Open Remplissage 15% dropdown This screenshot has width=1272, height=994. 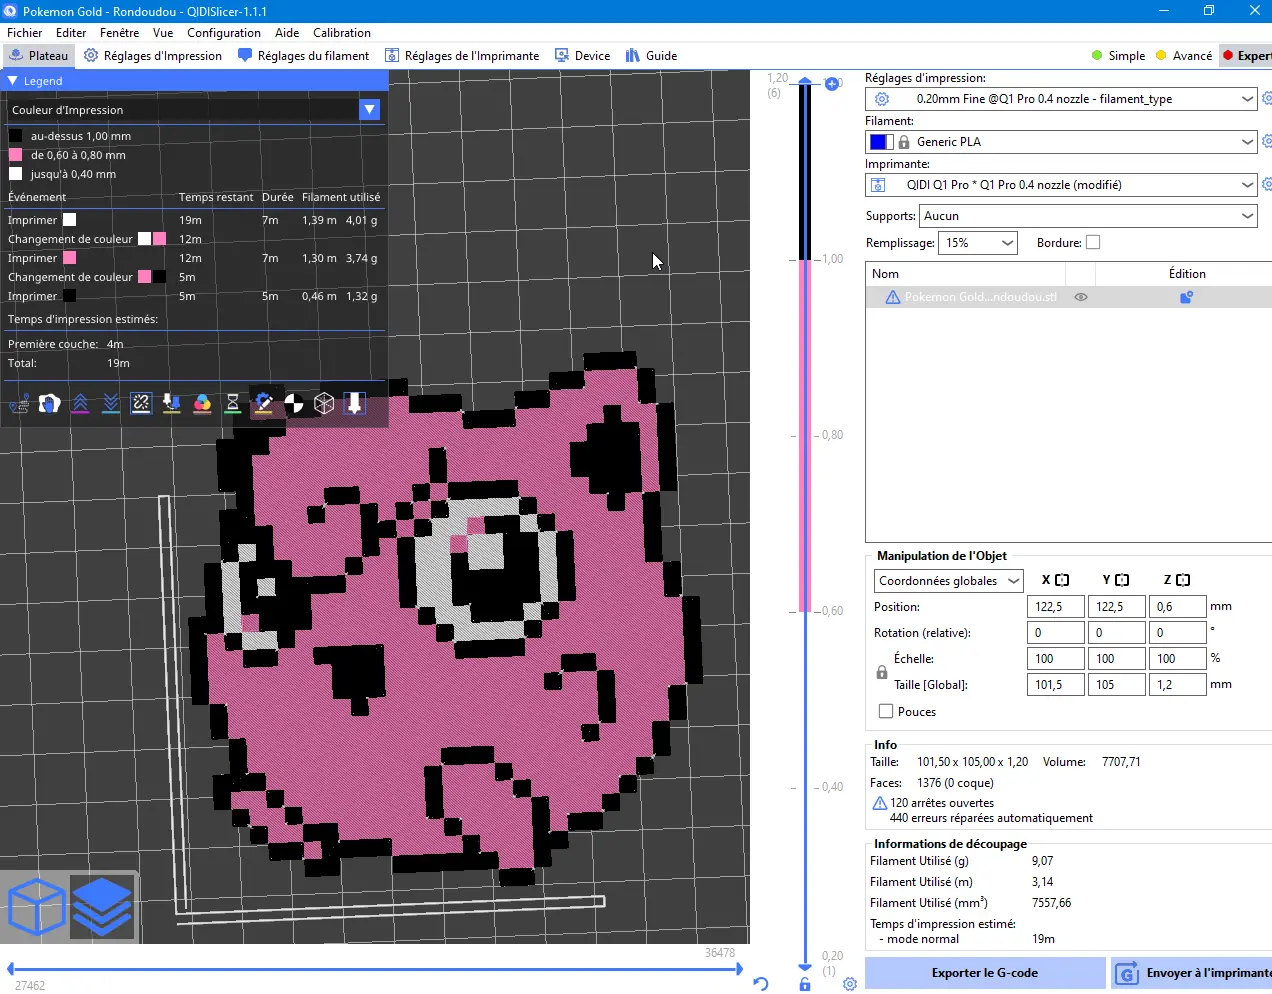coord(977,243)
